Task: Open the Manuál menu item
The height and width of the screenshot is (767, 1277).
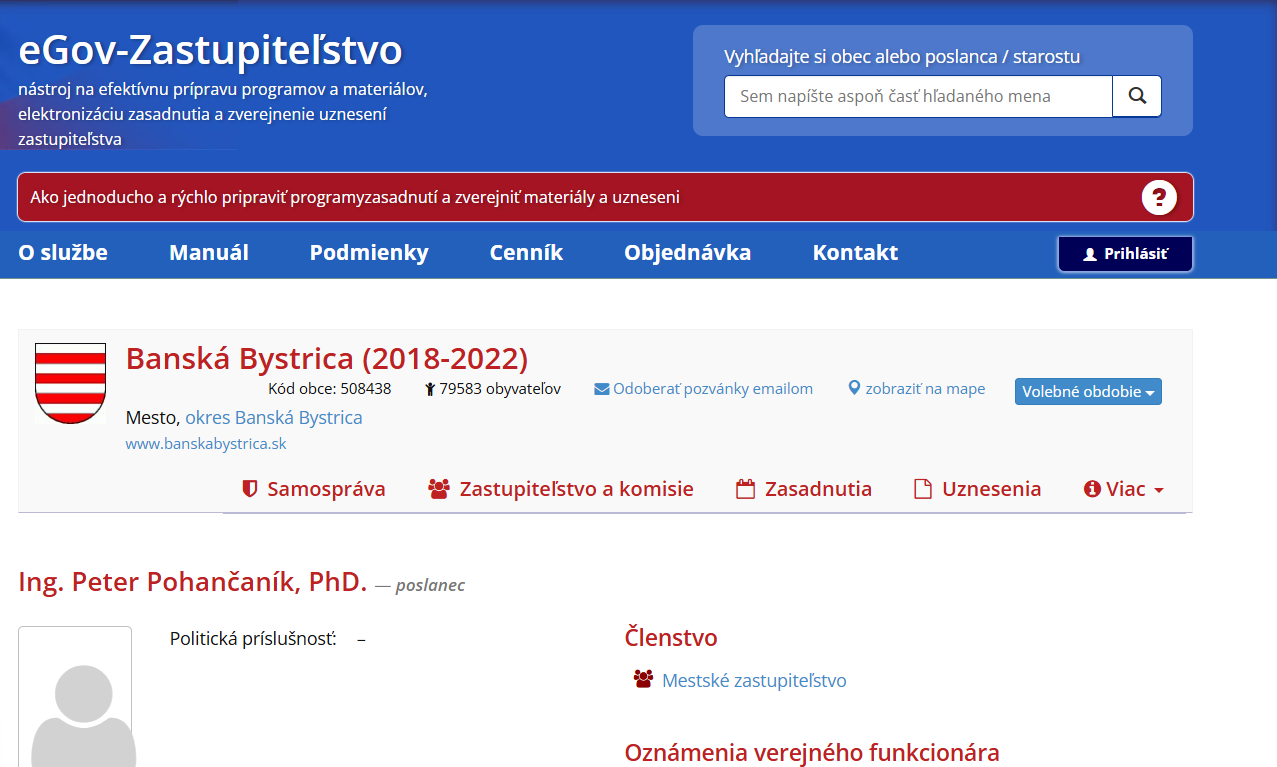Action: 209,253
